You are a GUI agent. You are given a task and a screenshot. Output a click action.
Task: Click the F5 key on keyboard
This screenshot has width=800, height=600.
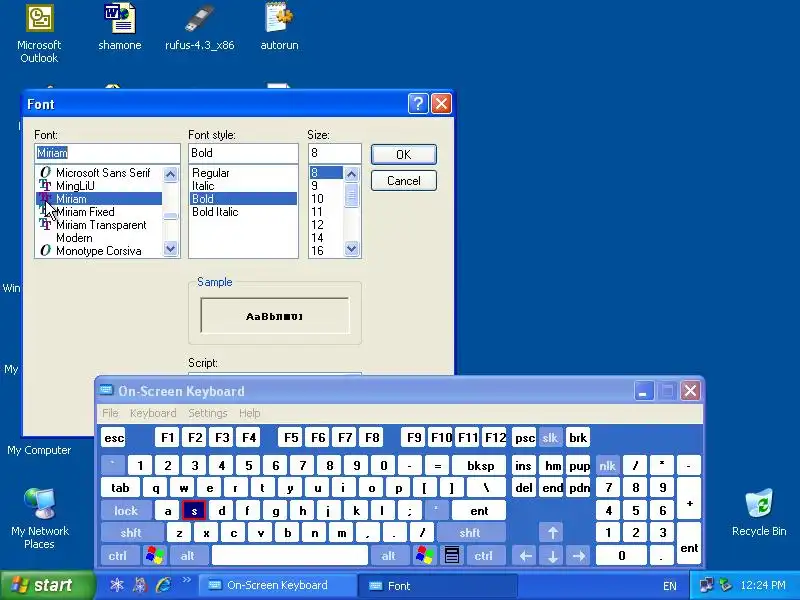tap(291, 437)
